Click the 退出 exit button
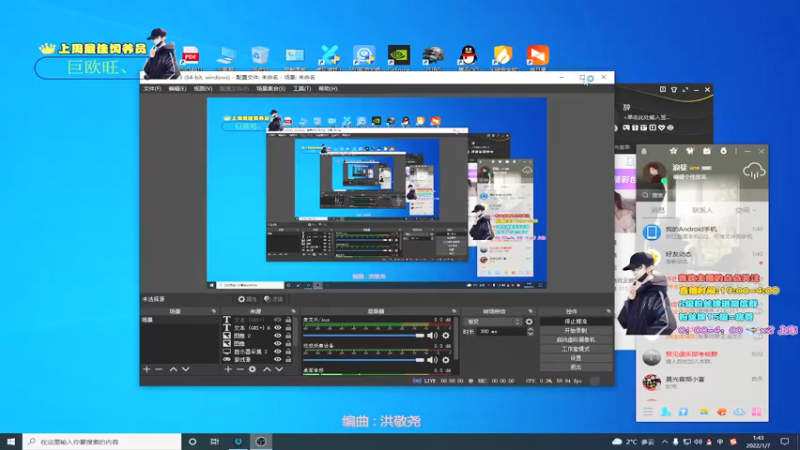This screenshot has height=450, width=800. pyautogui.click(x=576, y=367)
